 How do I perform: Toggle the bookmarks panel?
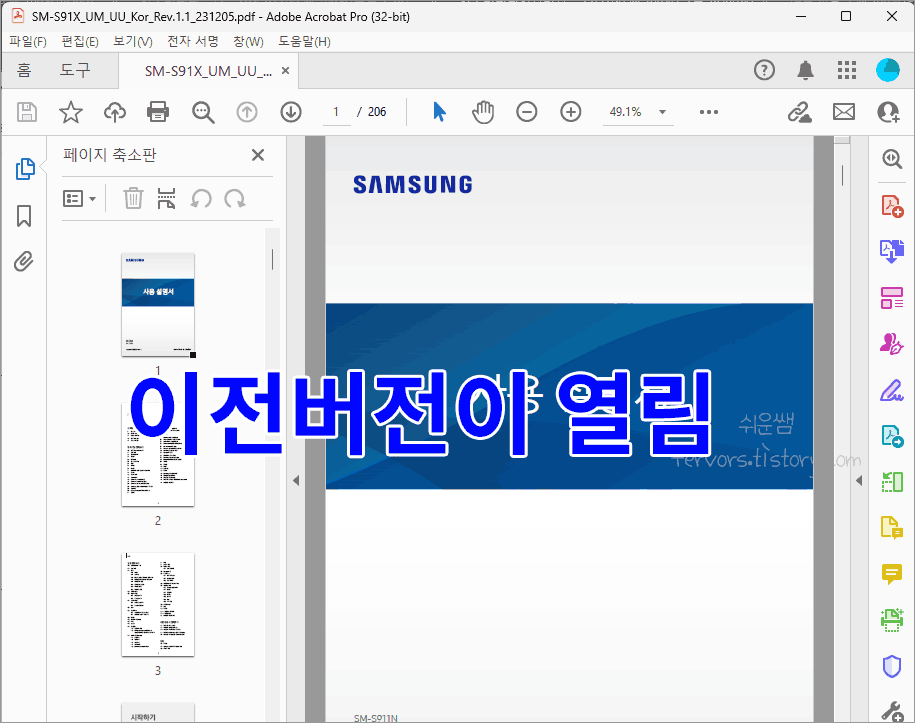pyautogui.click(x=23, y=216)
